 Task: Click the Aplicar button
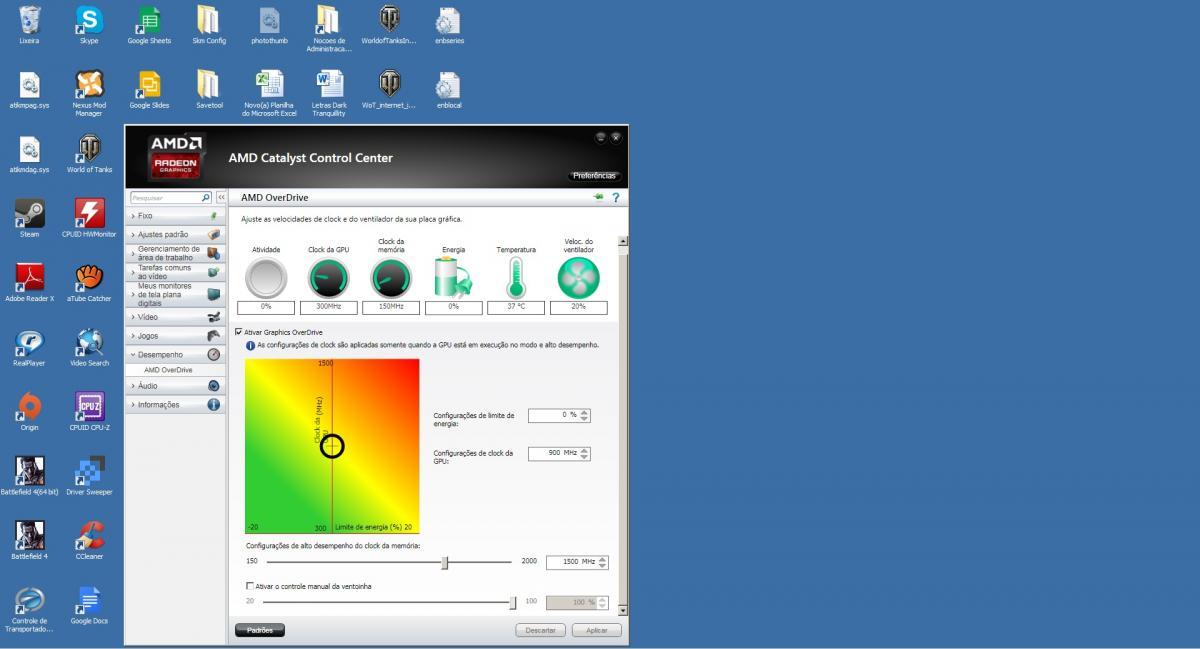tap(597, 630)
